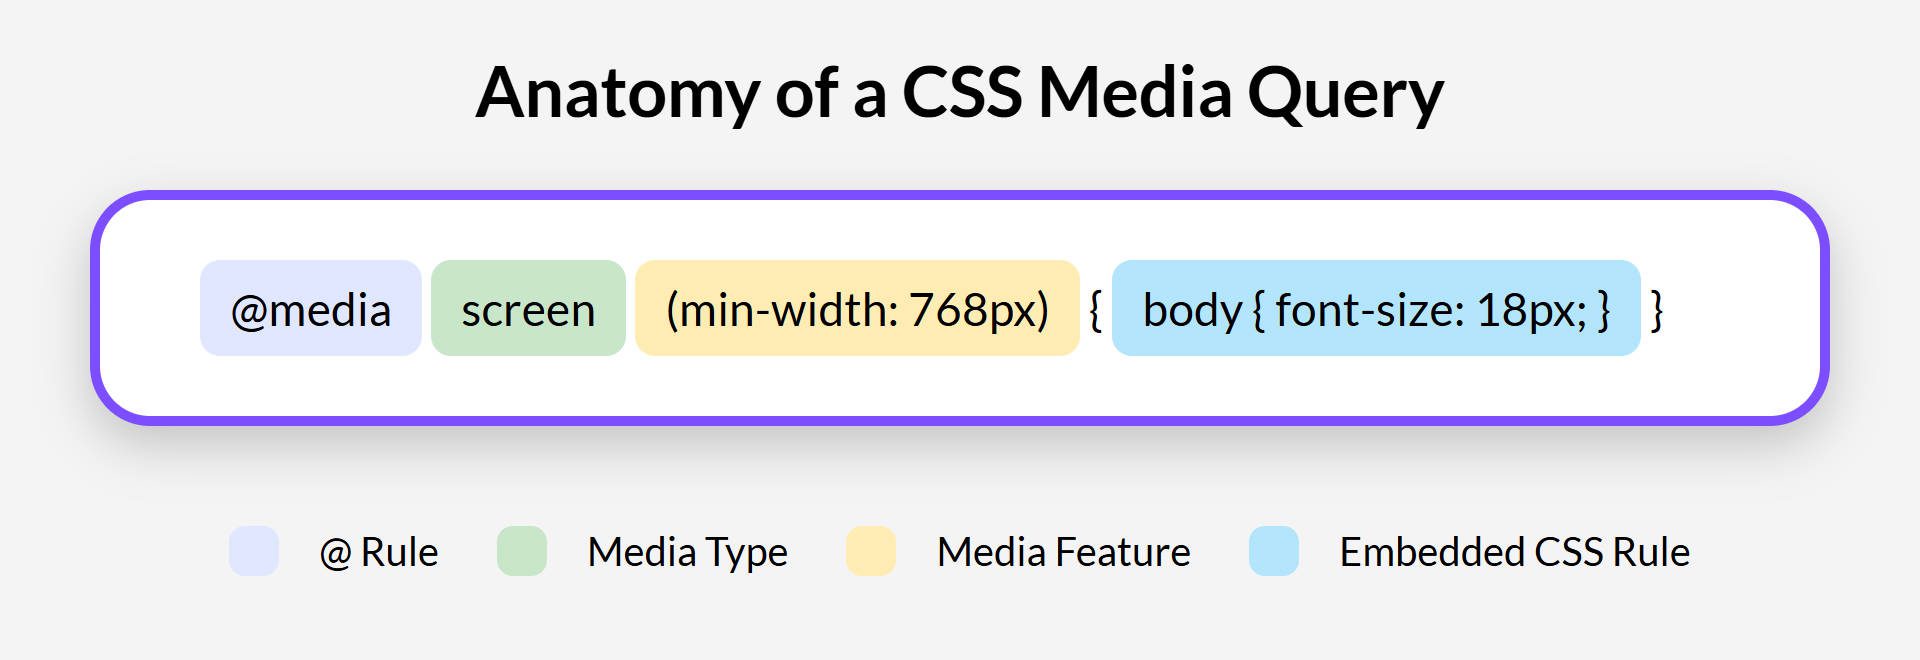The height and width of the screenshot is (660, 1920).
Task: Select the blue Embedded CSS Rule swatch
Action: (x=1274, y=551)
